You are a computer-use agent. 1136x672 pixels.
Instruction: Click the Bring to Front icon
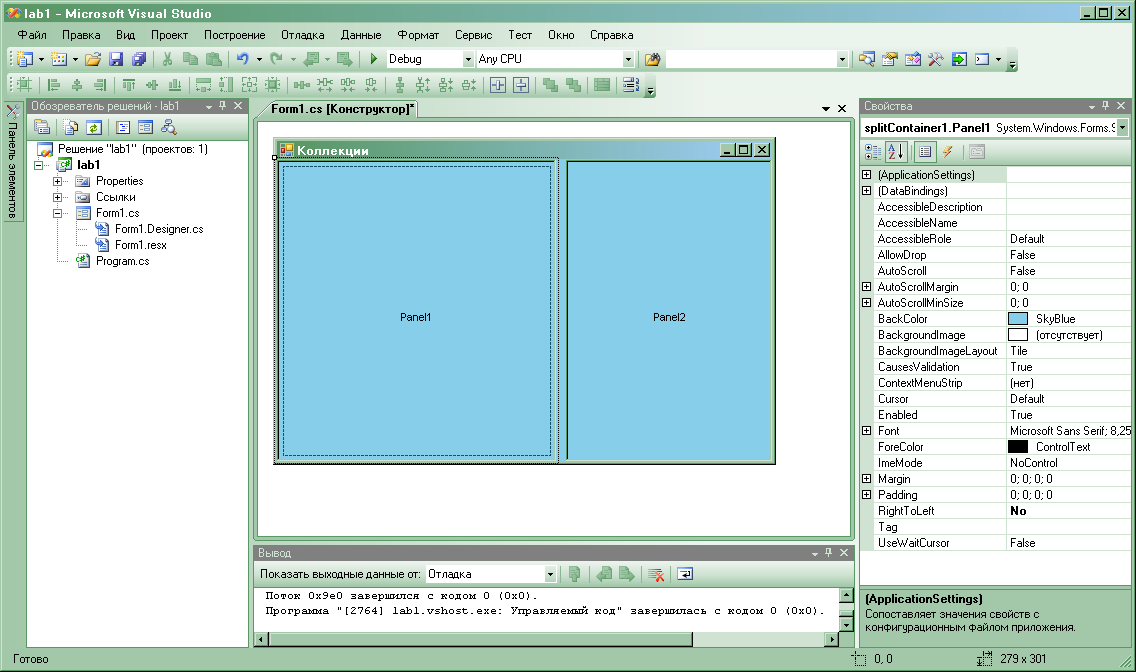pyautogui.click(x=550, y=85)
